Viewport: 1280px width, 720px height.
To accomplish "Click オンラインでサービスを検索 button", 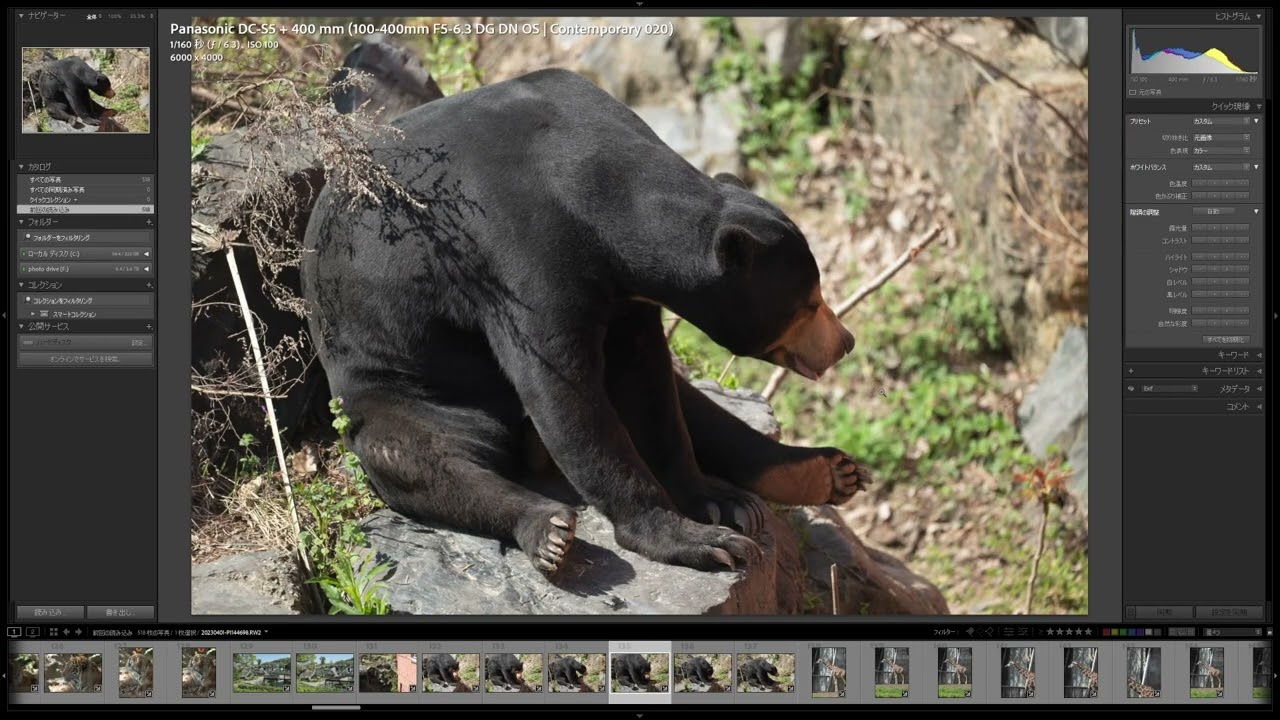I will pos(85,359).
